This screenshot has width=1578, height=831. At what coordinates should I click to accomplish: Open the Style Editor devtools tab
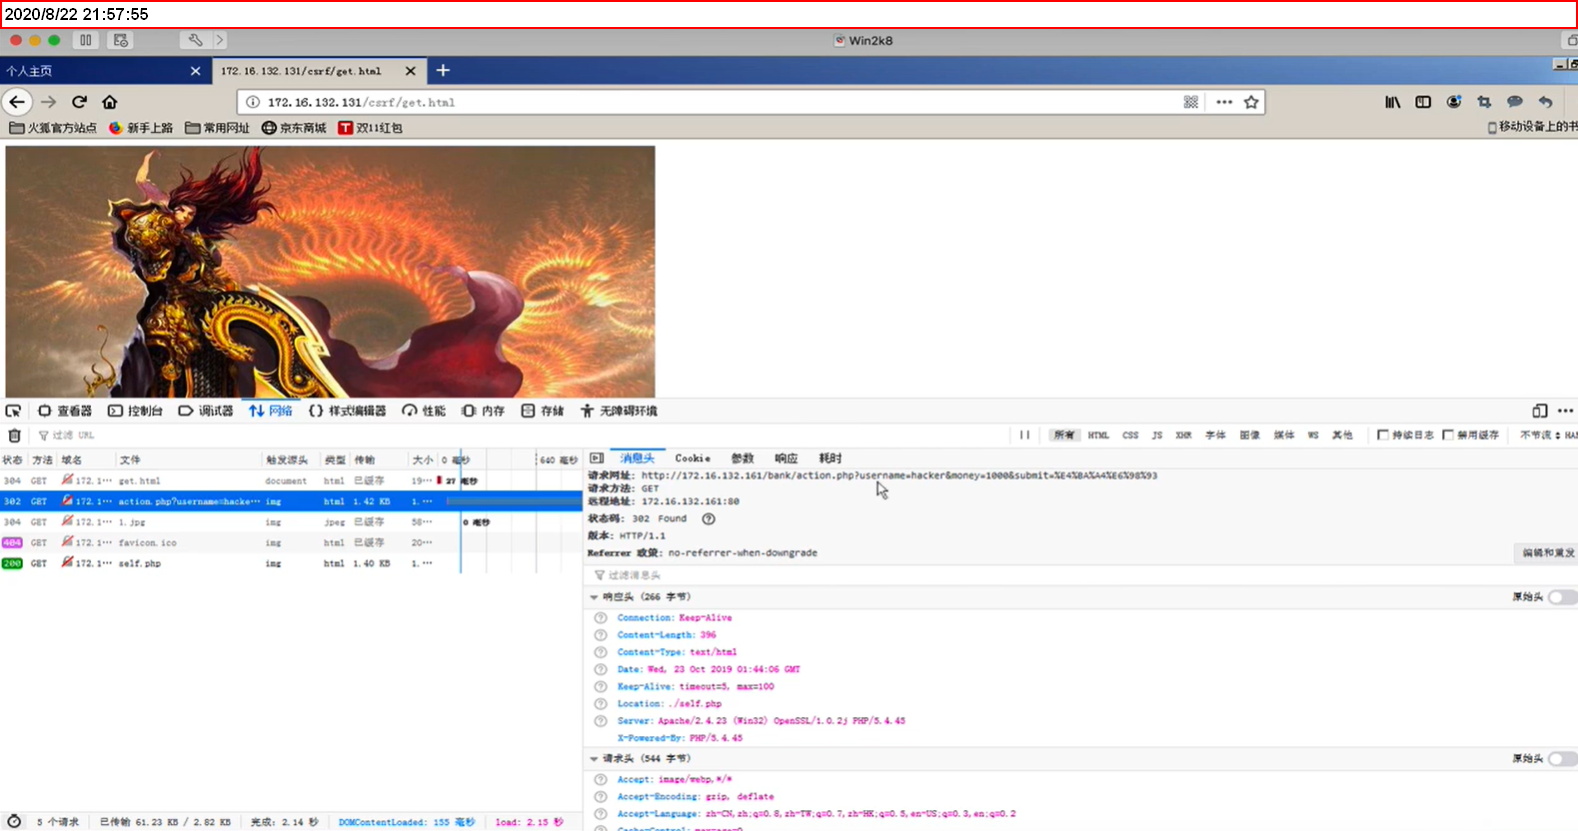click(x=347, y=411)
